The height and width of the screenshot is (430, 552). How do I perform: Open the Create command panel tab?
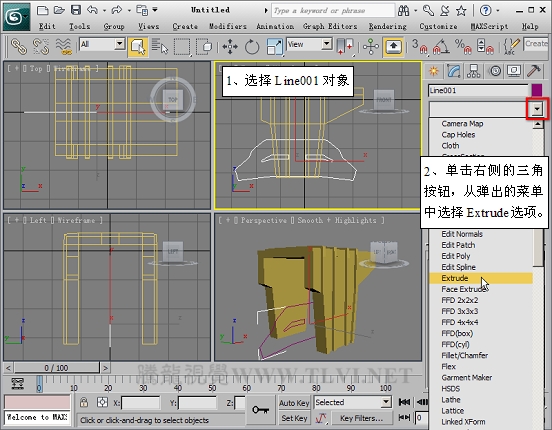[x=434, y=71]
